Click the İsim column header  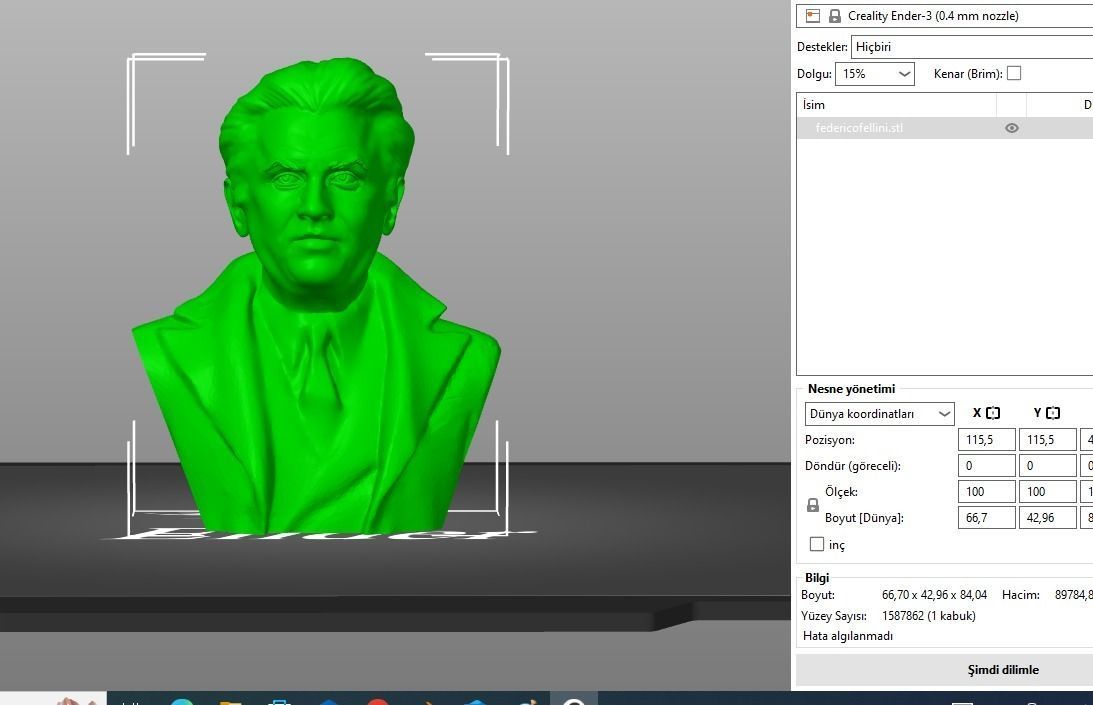click(896, 105)
